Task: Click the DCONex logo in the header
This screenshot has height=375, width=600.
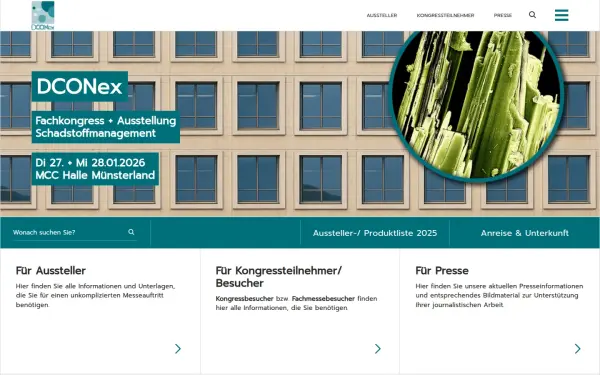Action: pos(43,15)
